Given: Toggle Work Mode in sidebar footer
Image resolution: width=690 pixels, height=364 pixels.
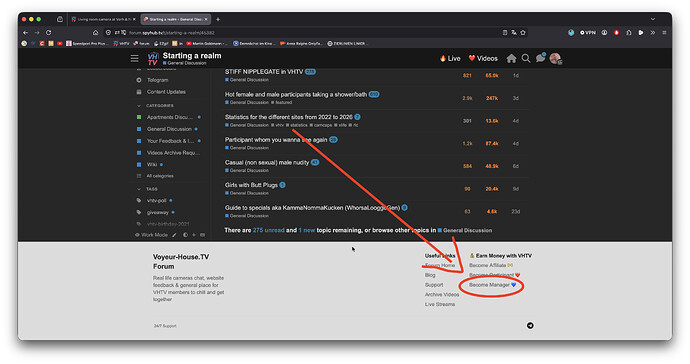Looking at the screenshot, I should [151, 235].
